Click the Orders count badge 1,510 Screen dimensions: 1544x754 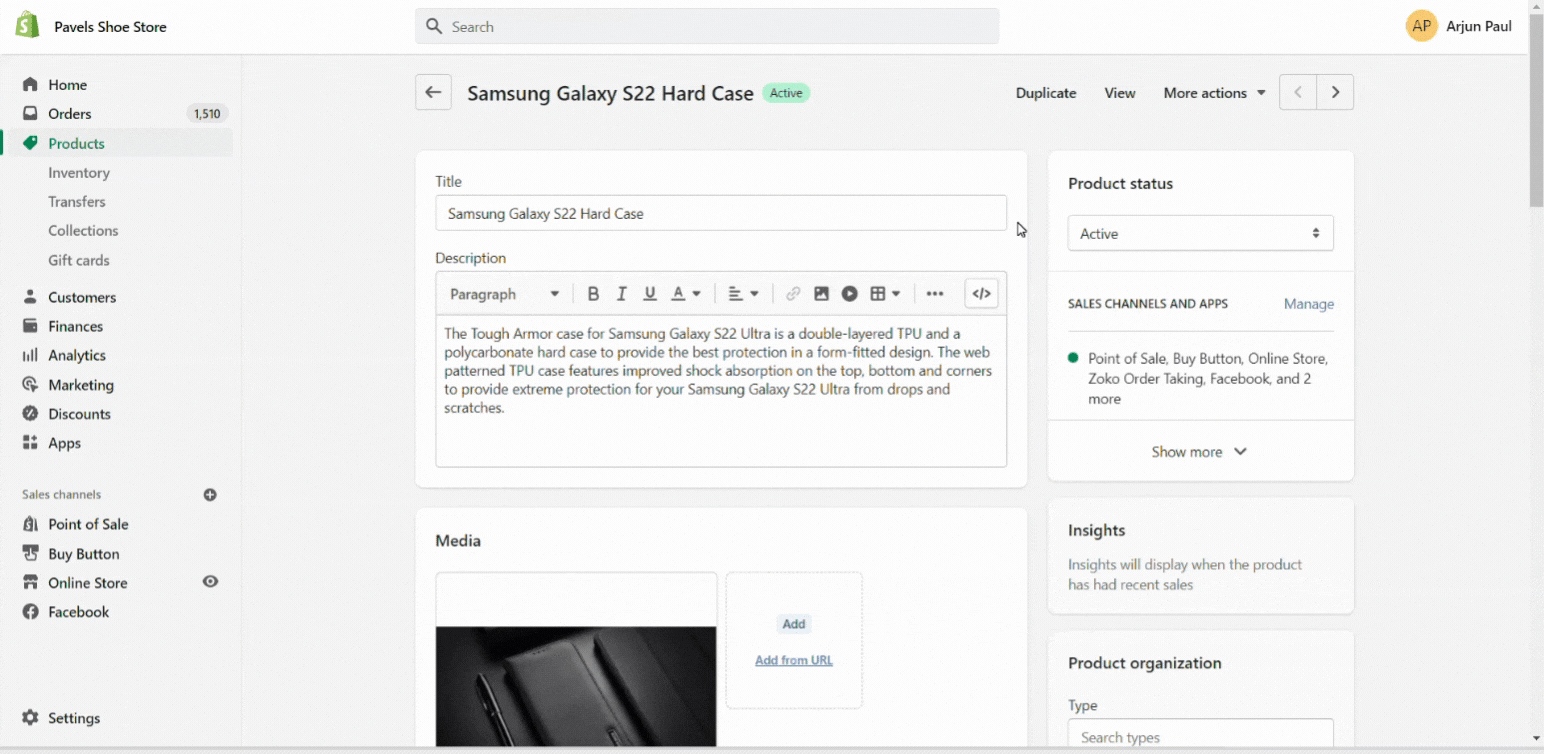pos(207,114)
